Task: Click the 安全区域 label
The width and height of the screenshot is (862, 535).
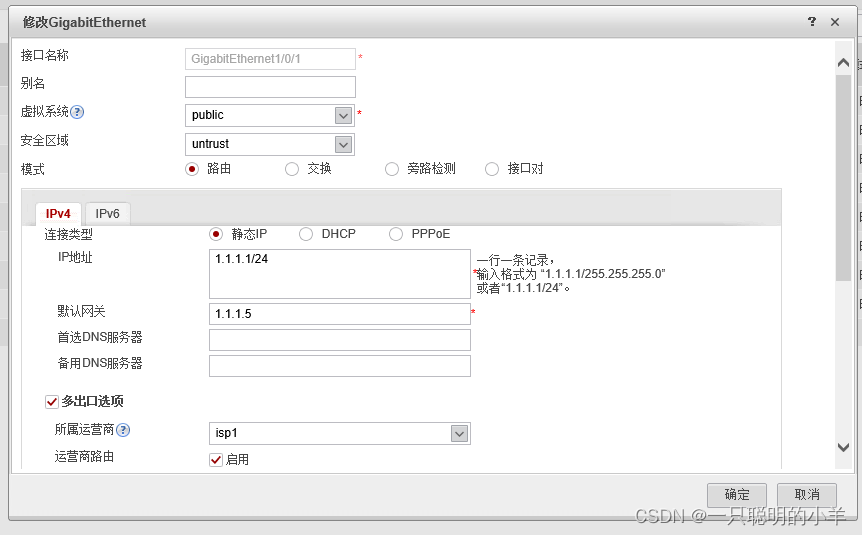Action: coord(45,141)
